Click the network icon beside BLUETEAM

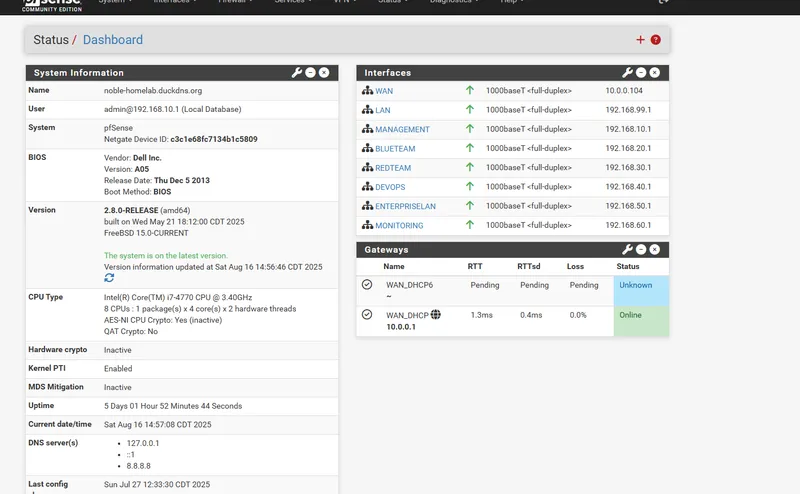point(367,148)
